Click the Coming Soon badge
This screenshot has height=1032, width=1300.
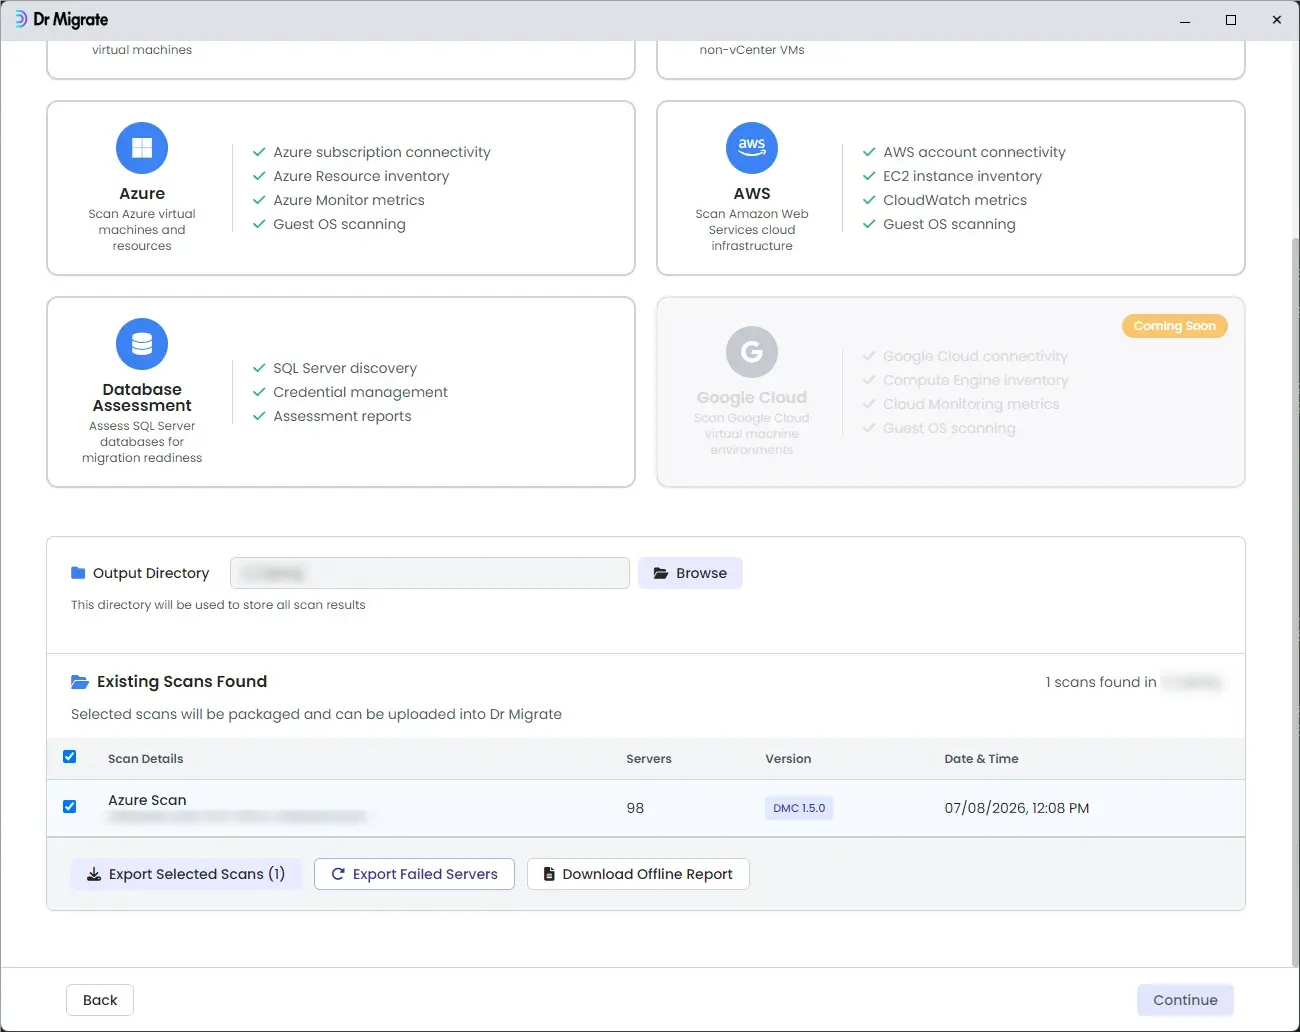[x=1175, y=326]
